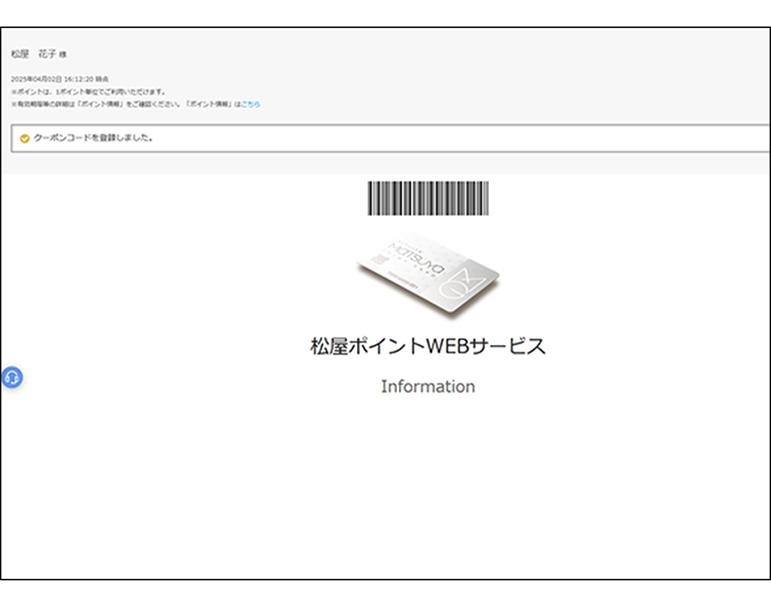Click the barcode image
This screenshot has width=771, height=600.
click(428, 198)
